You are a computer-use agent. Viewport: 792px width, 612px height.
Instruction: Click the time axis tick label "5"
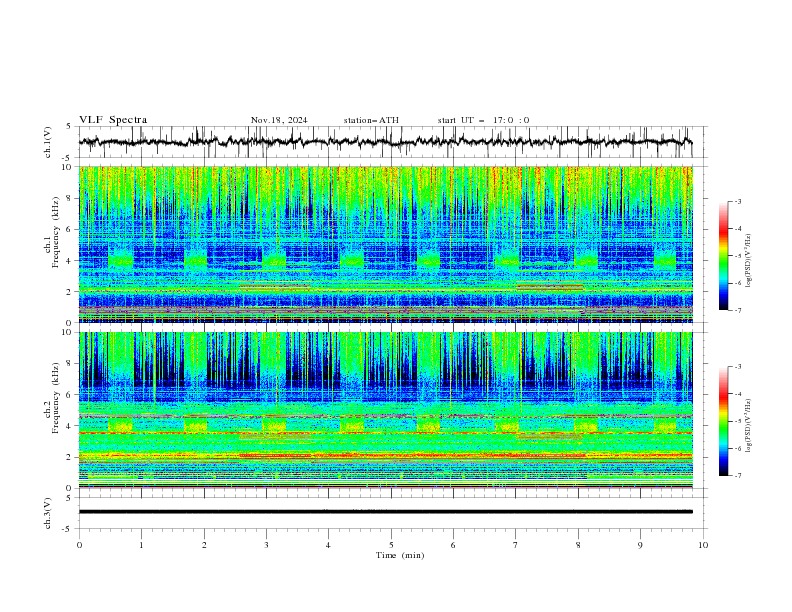[391, 545]
